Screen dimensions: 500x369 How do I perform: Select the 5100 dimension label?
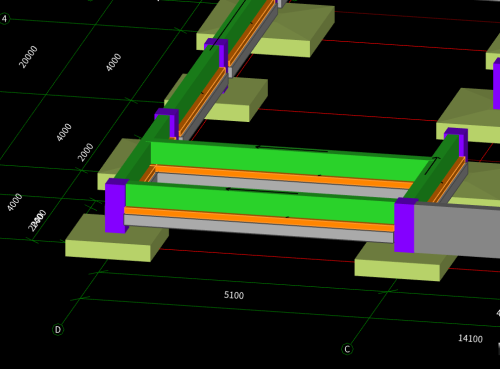234,295
